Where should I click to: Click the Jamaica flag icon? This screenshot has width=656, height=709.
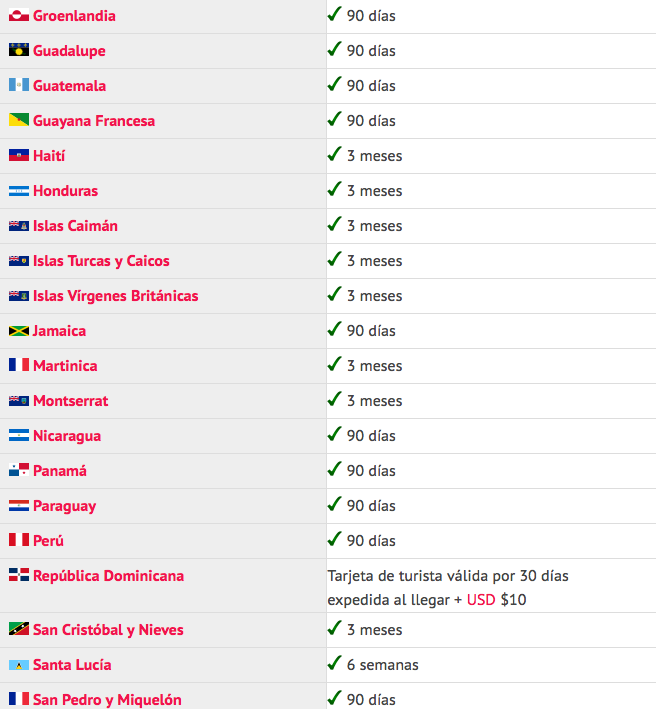tap(19, 331)
